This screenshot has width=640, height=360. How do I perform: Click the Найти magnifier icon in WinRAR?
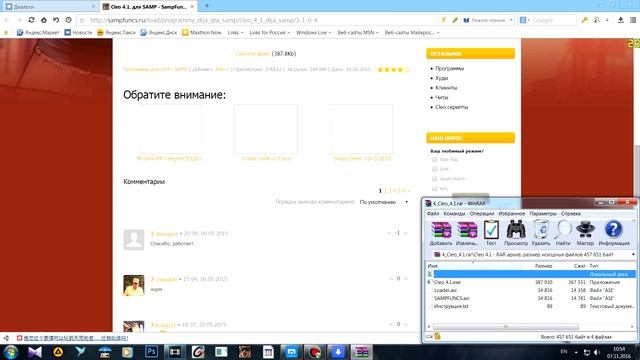tap(563, 230)
